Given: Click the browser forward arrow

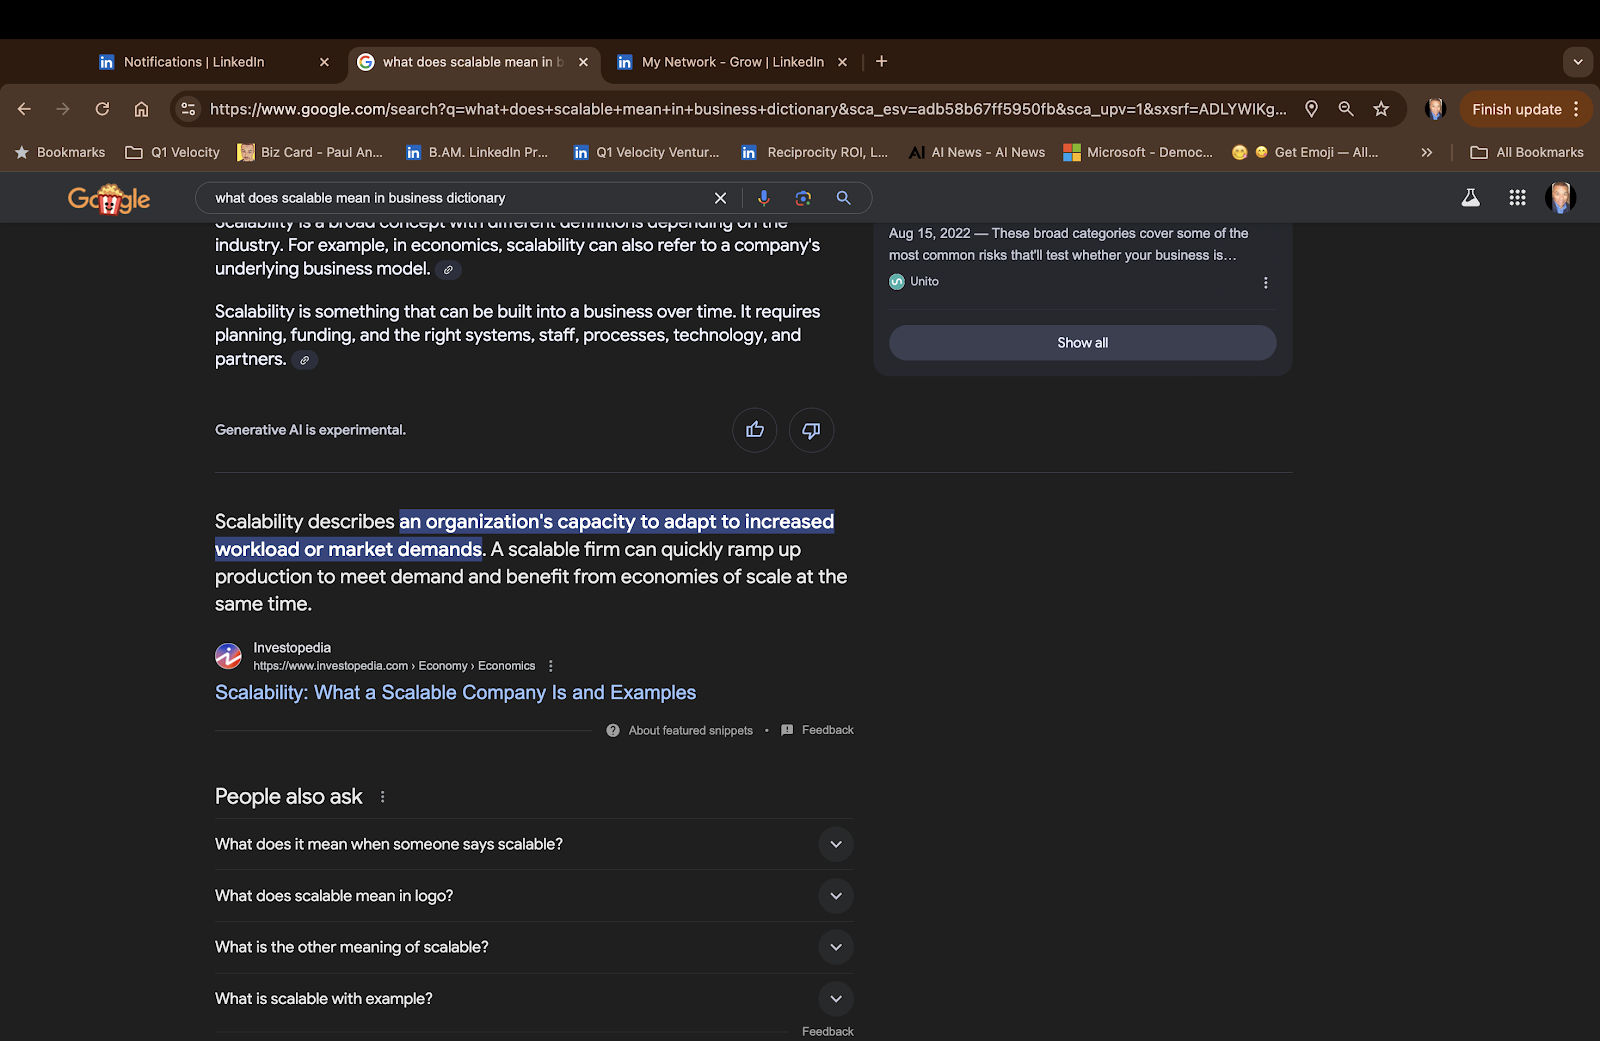Looking at the screenshot, I should 63,109.
